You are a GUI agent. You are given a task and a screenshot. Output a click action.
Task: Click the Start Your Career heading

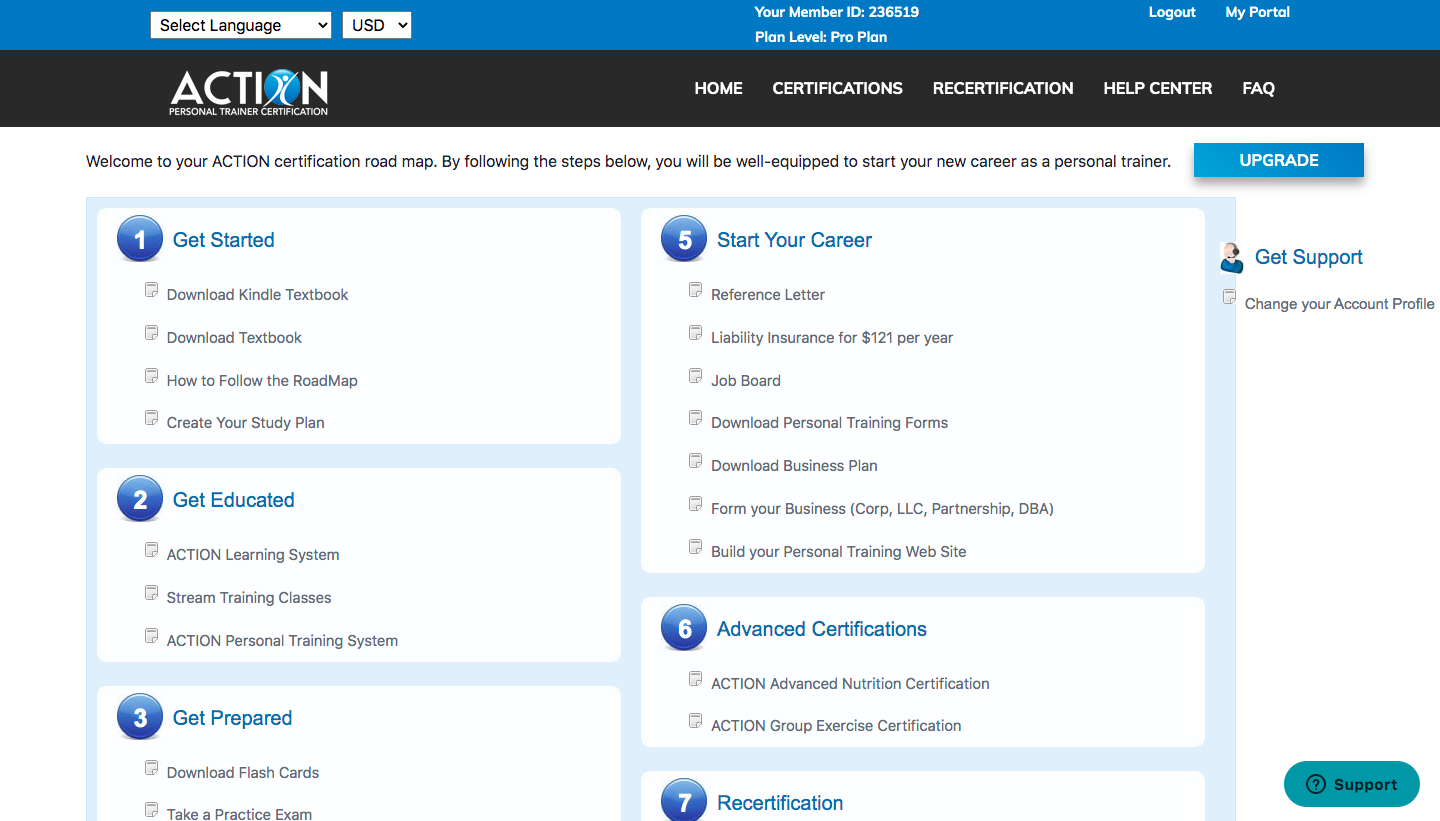tap(794, 240)
